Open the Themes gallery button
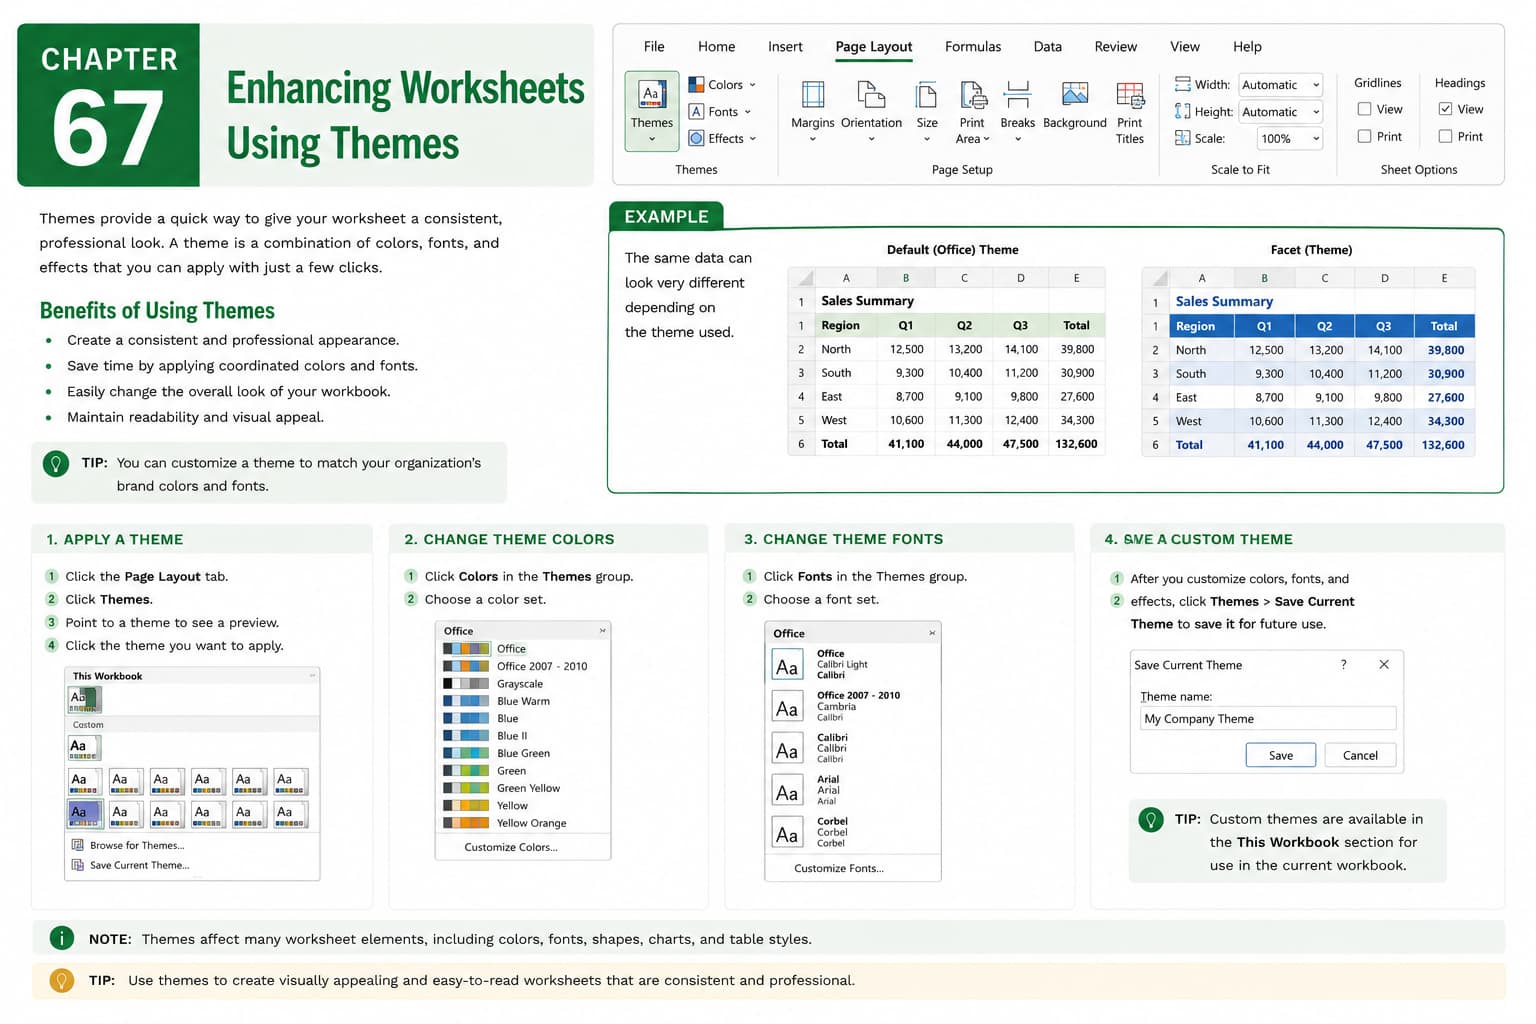Image resolution: width=1536 pixels, height=1024 pixels. pos(651,111)
